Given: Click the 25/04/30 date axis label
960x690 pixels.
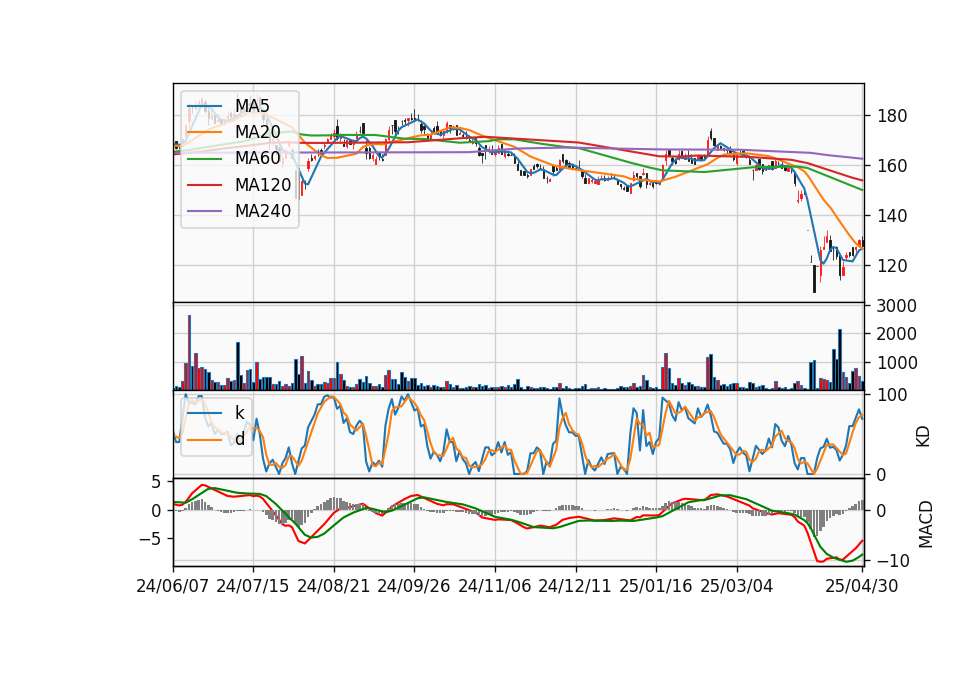Looking at the screenshot, I should [x=862, y=586].
